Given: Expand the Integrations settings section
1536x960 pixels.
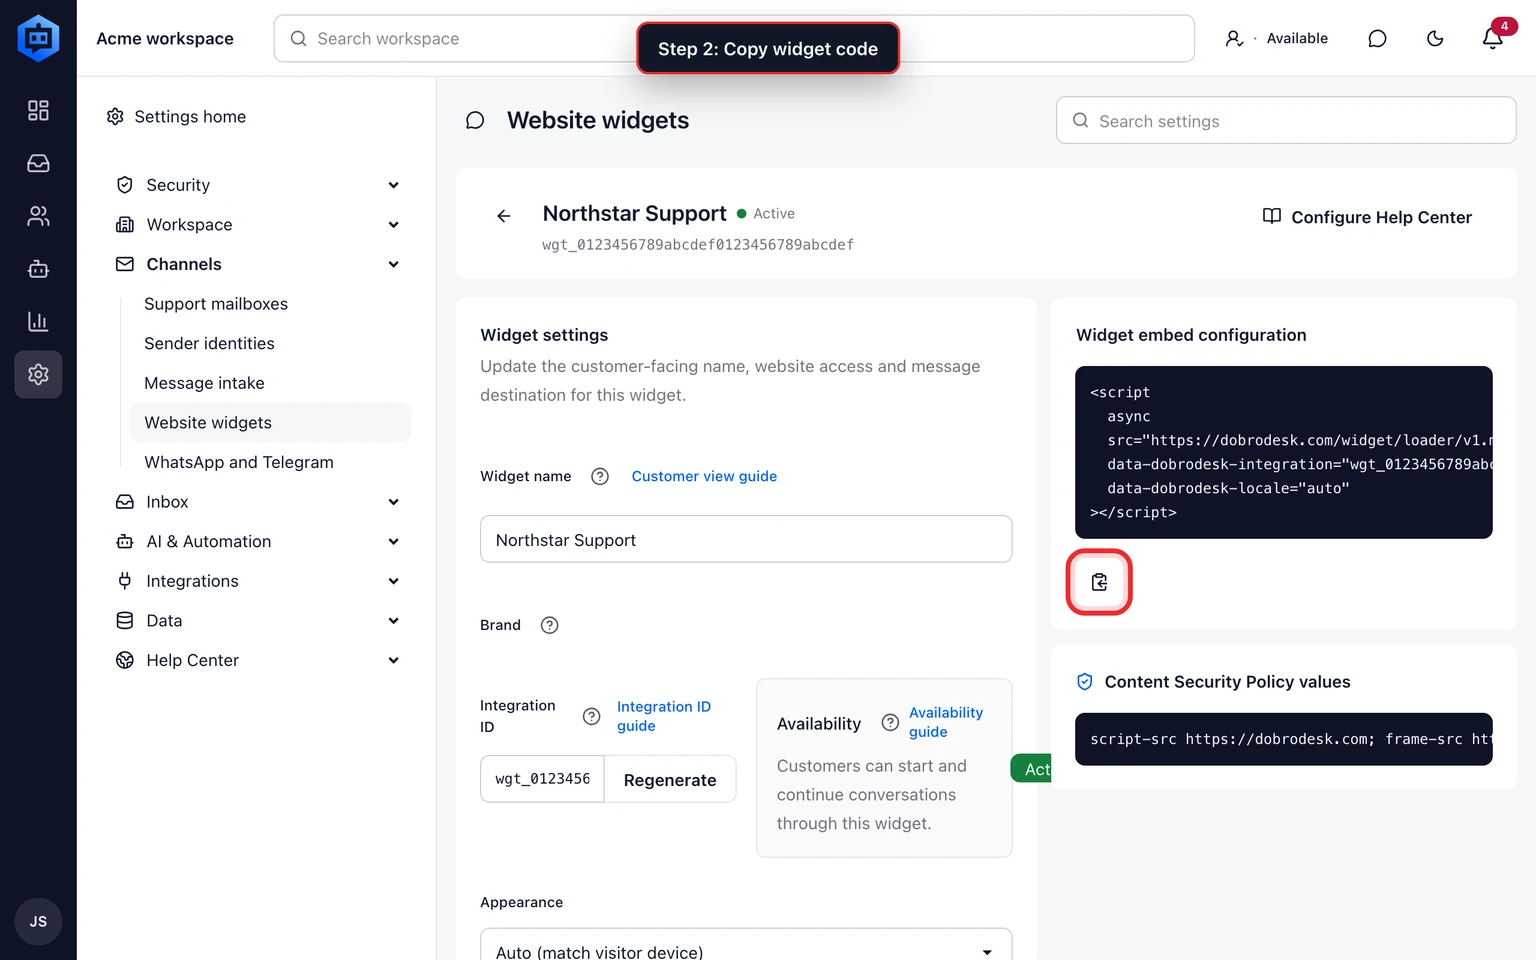Looking at the screenshot, I should tap(259, 581).
